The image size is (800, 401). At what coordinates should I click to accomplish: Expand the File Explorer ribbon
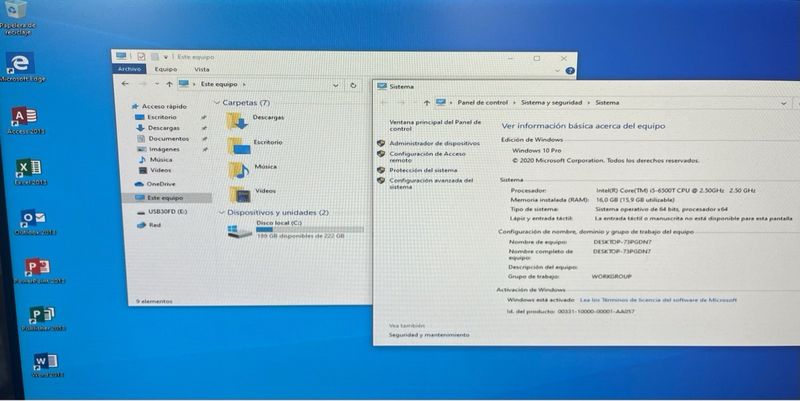pyautogui.click(x=558, y=71)
